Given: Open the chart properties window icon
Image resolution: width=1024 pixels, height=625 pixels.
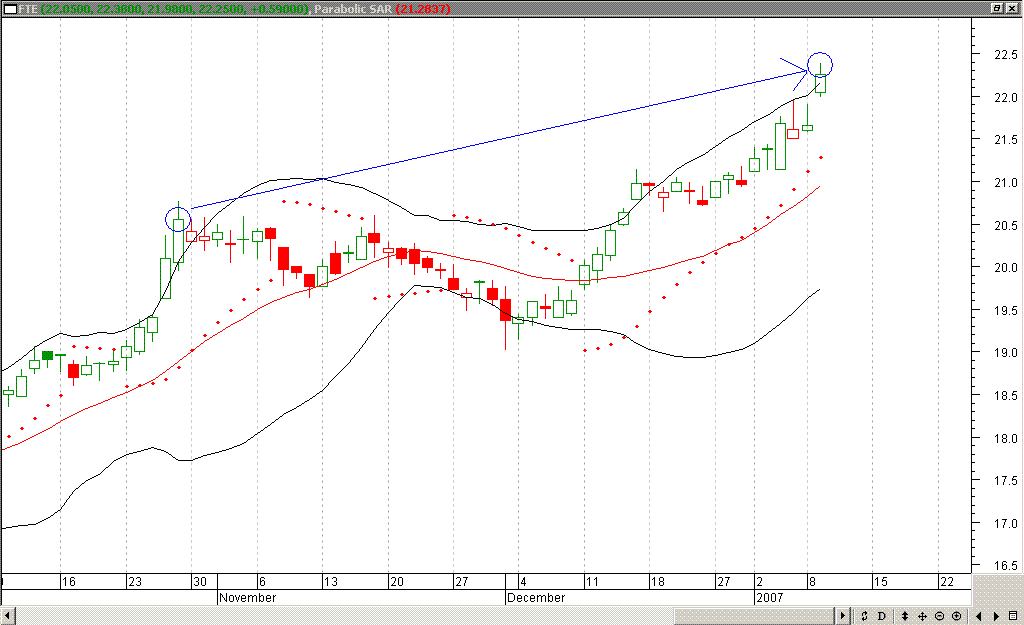Looking at the screenshot, I should [1013, 616].
